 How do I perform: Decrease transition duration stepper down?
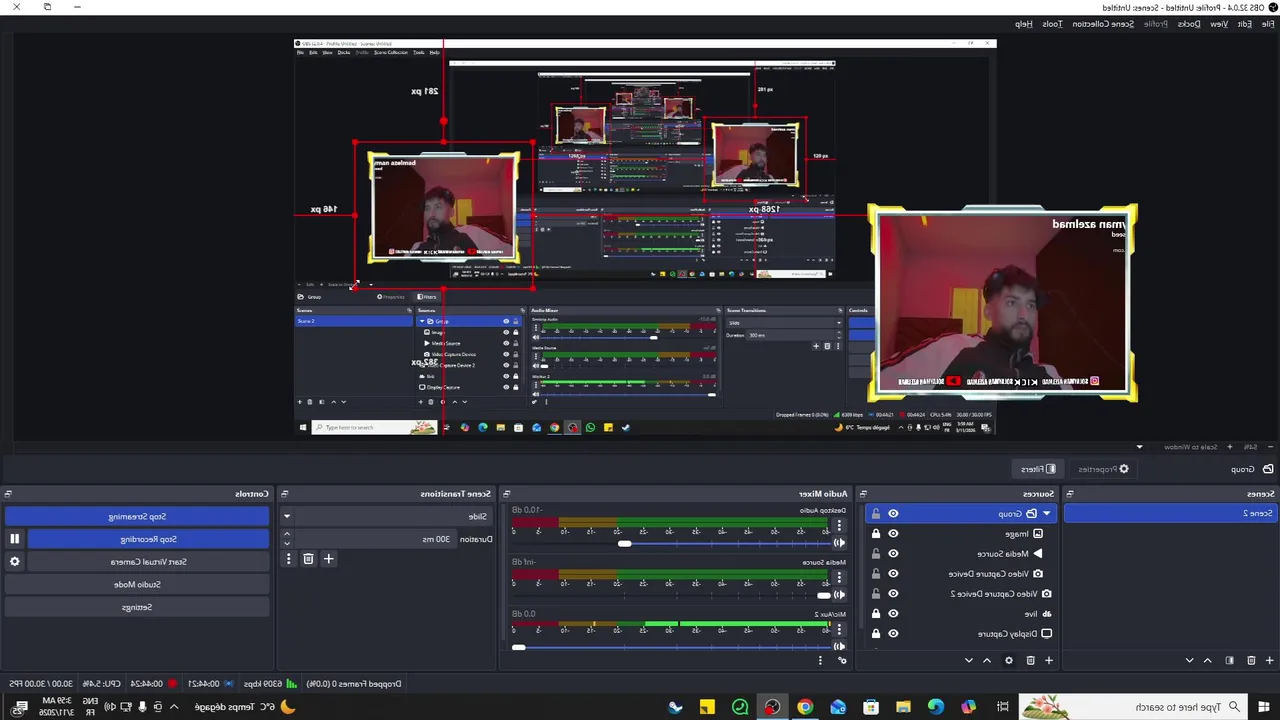click(287, 543)
